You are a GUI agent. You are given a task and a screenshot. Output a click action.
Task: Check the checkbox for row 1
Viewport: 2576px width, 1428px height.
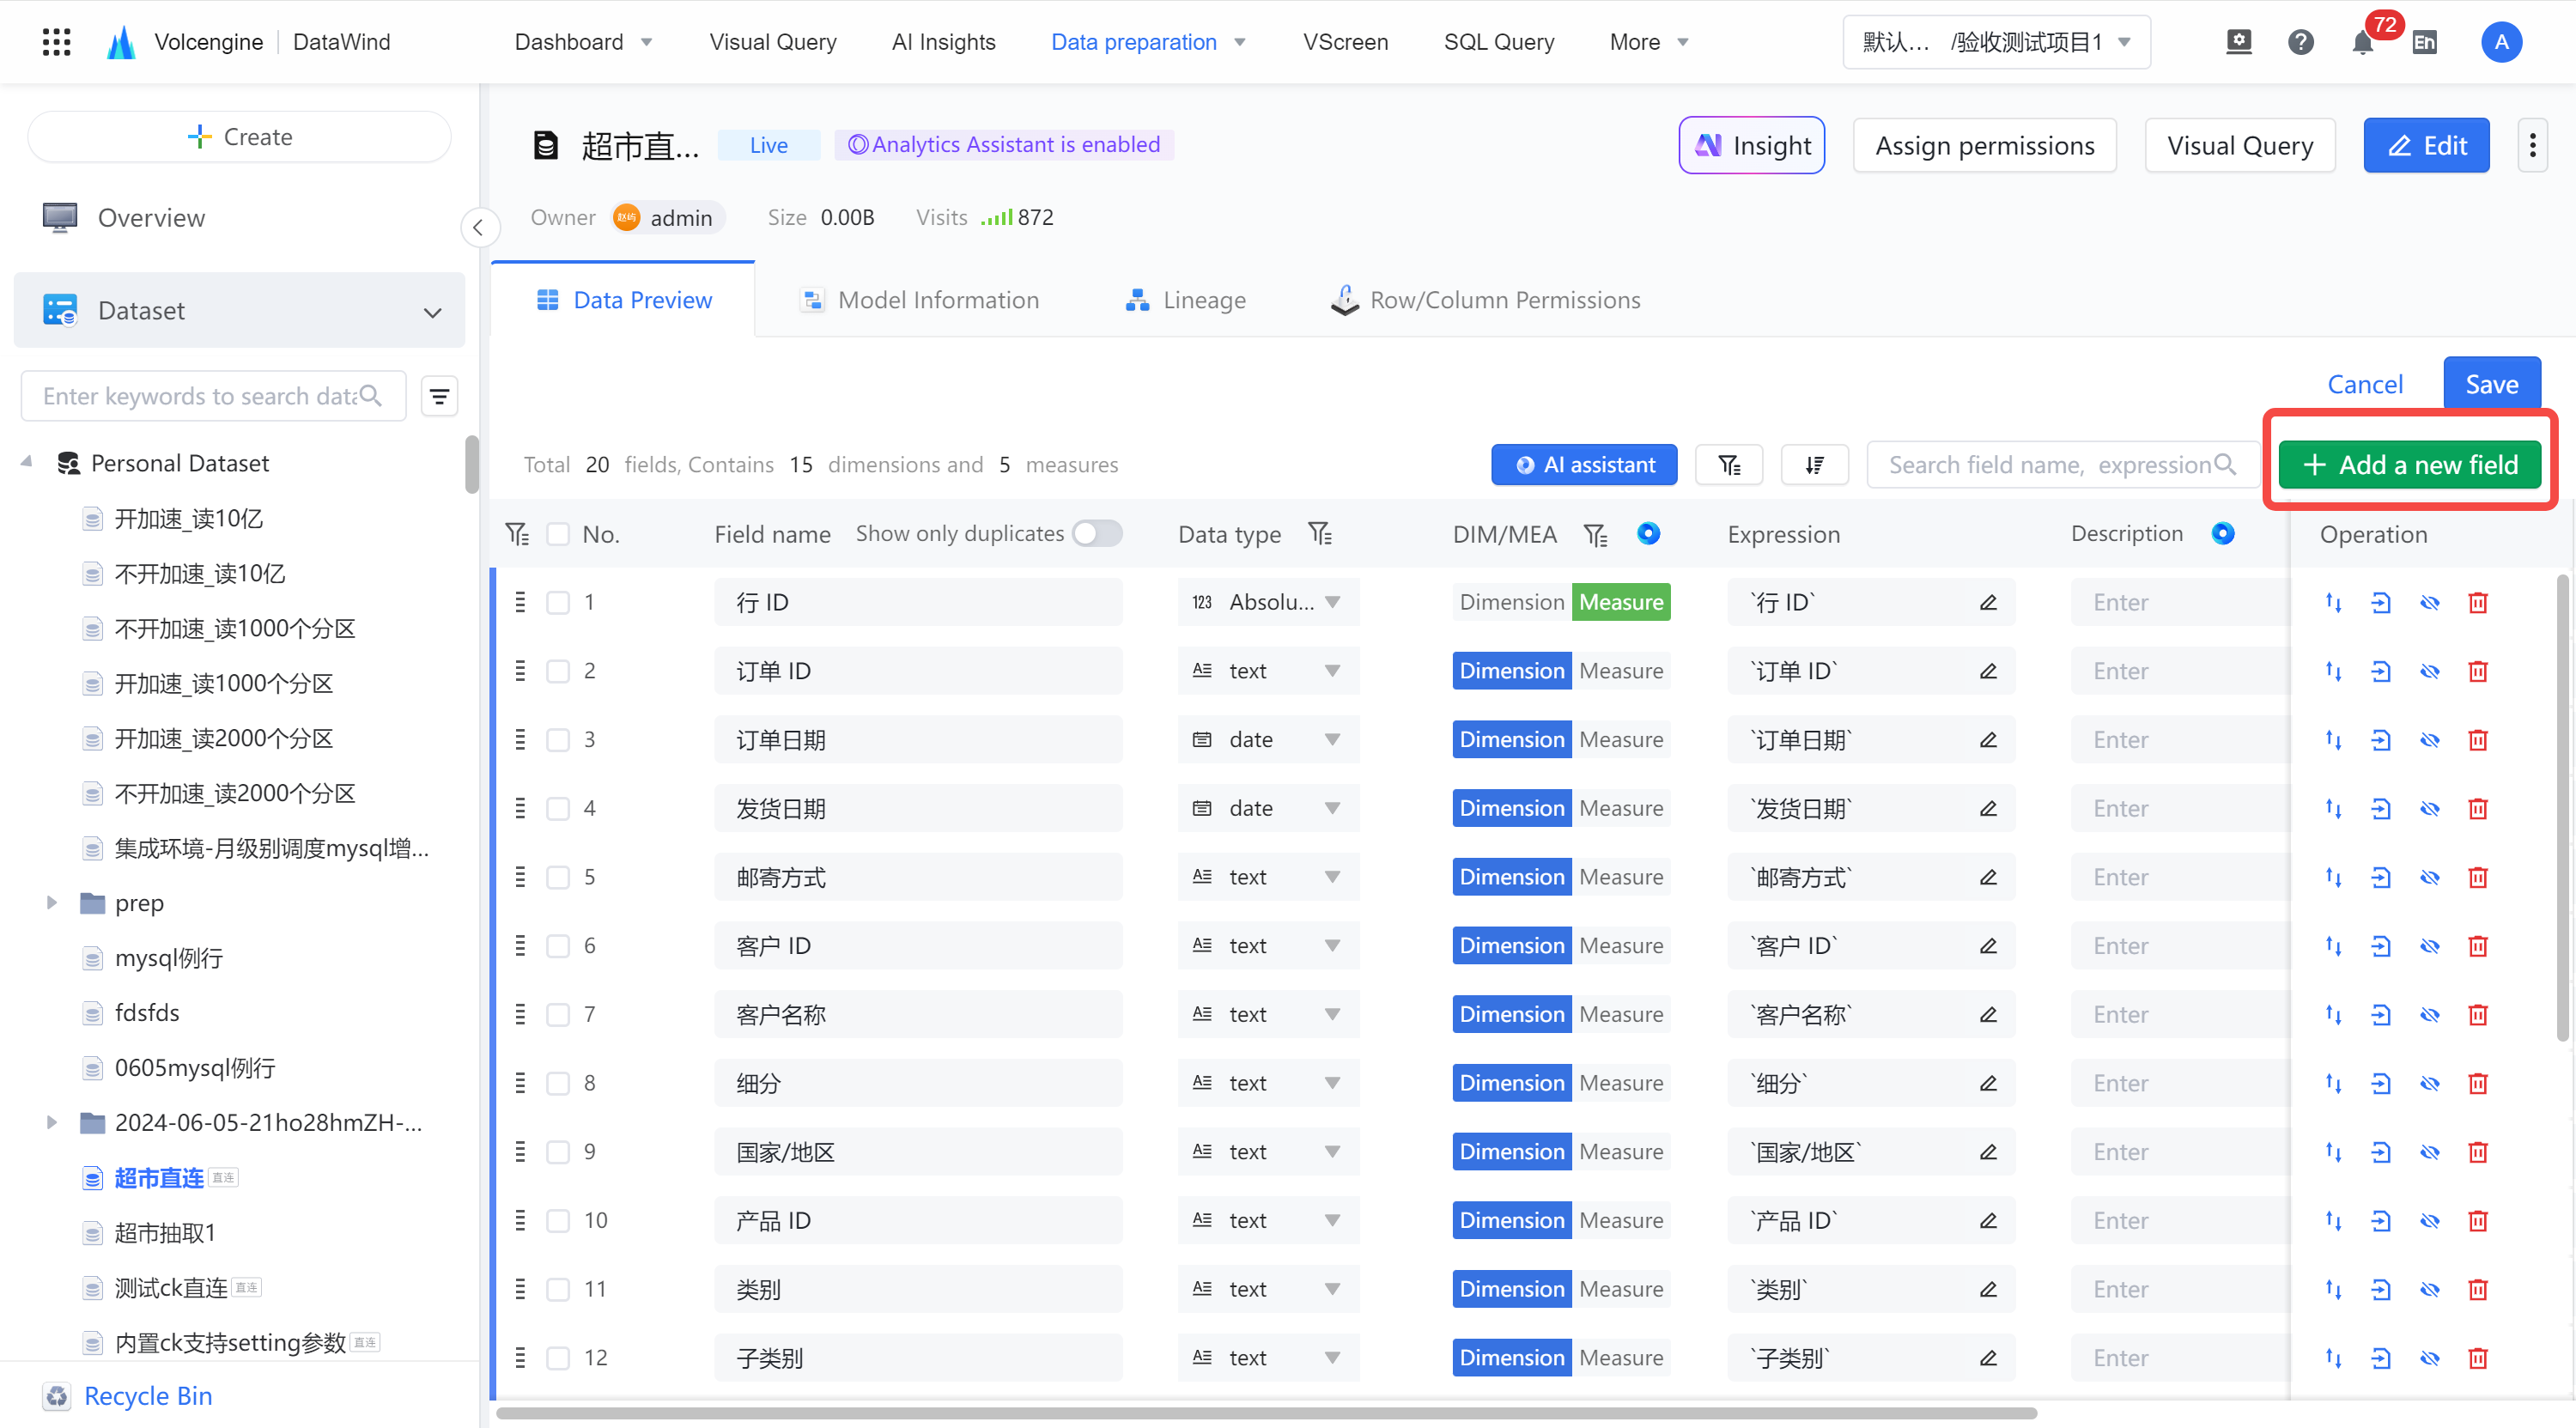[558, 603]
